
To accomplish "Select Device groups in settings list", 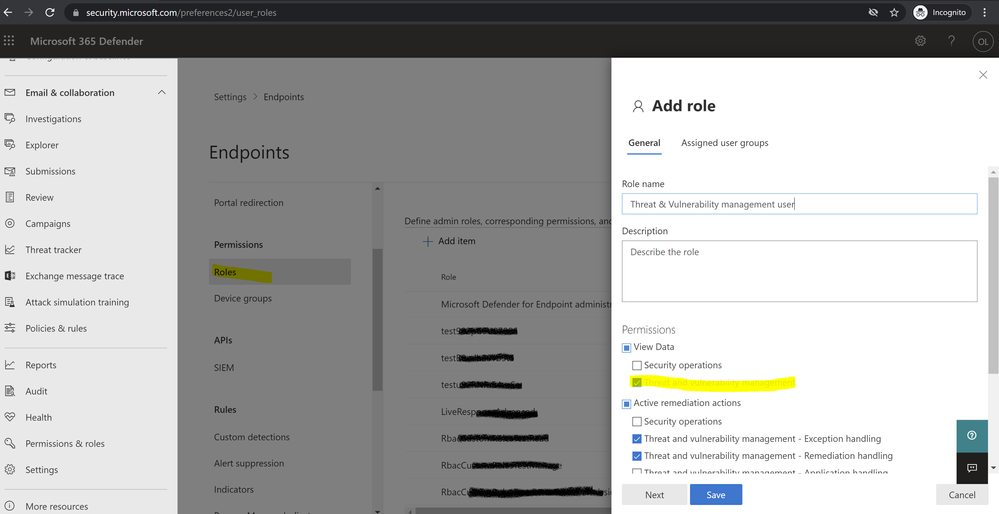I will tap(243, 298).
